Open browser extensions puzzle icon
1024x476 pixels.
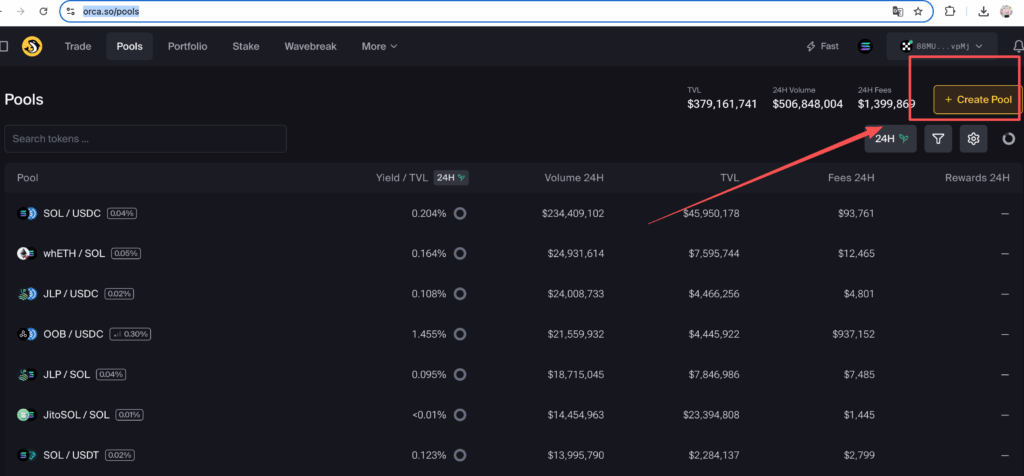(x=950, y=11)
